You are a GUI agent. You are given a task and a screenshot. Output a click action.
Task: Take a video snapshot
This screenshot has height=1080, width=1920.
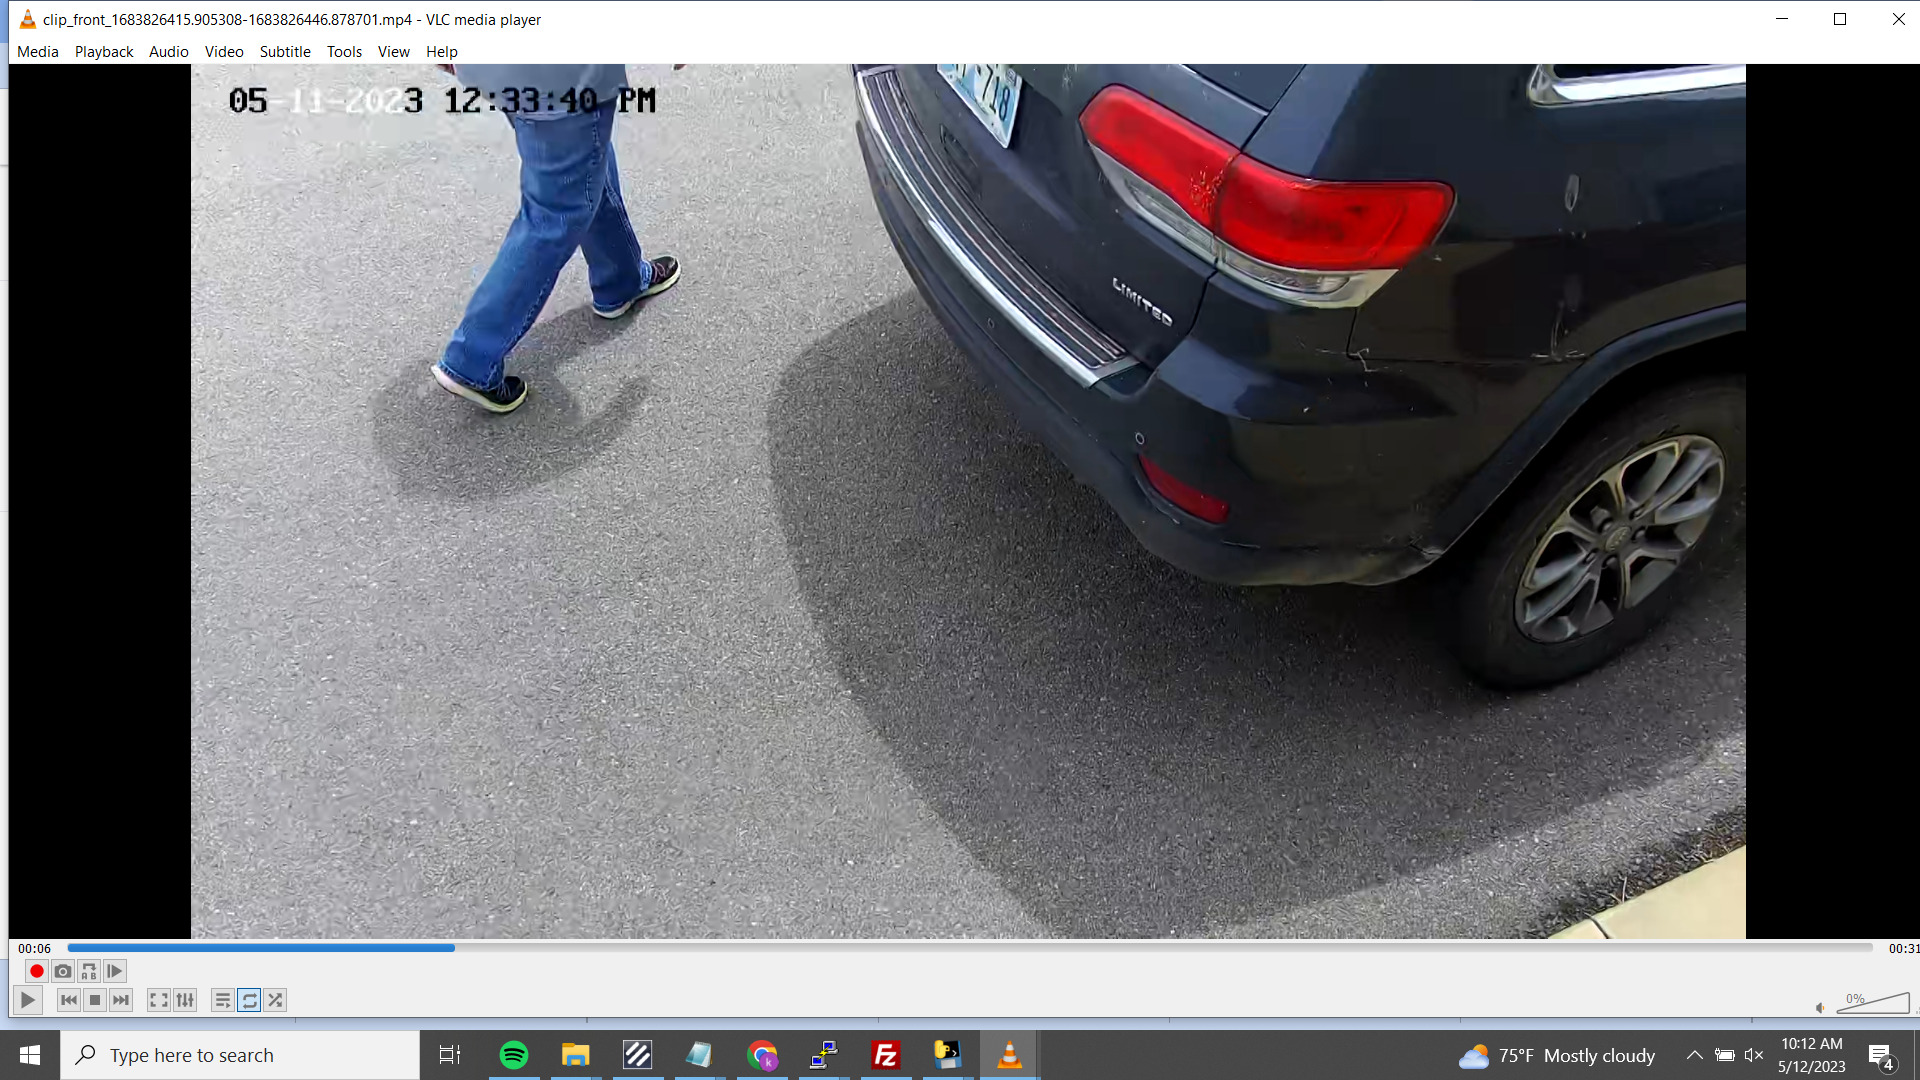click(63, 971)
